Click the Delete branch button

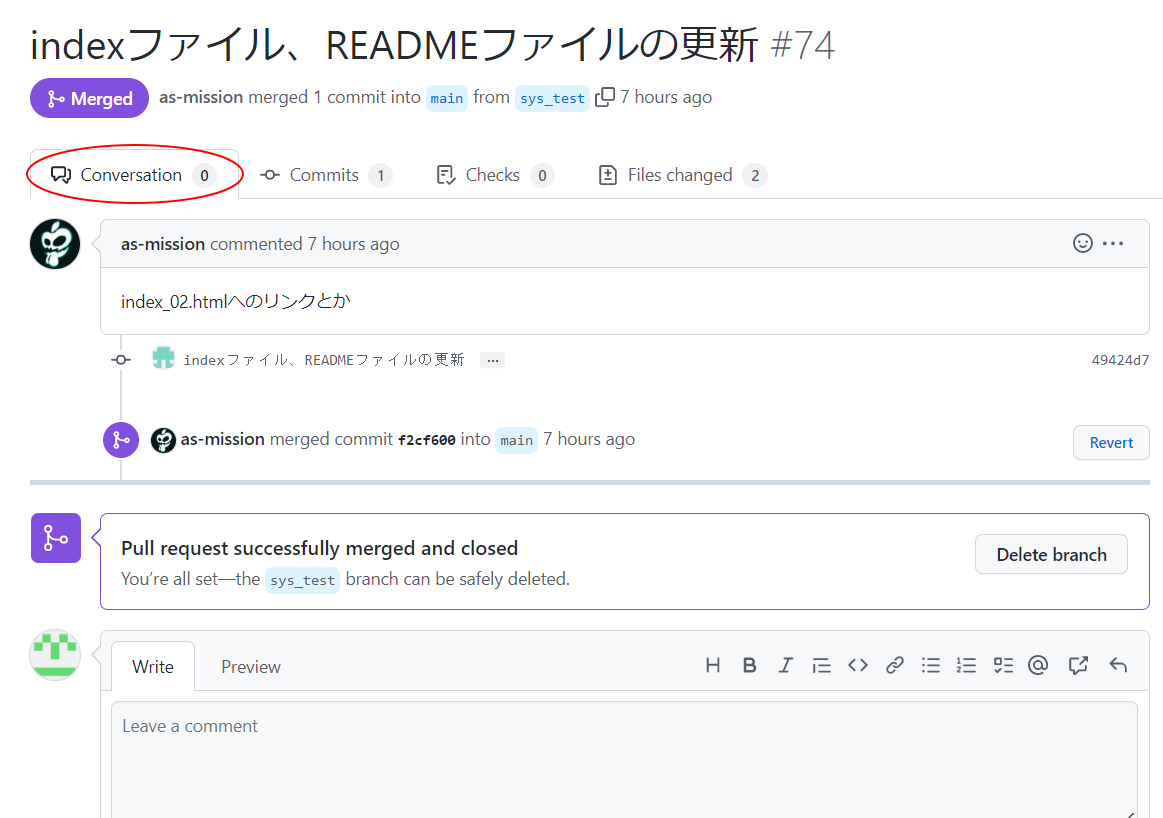(1051, 555)
